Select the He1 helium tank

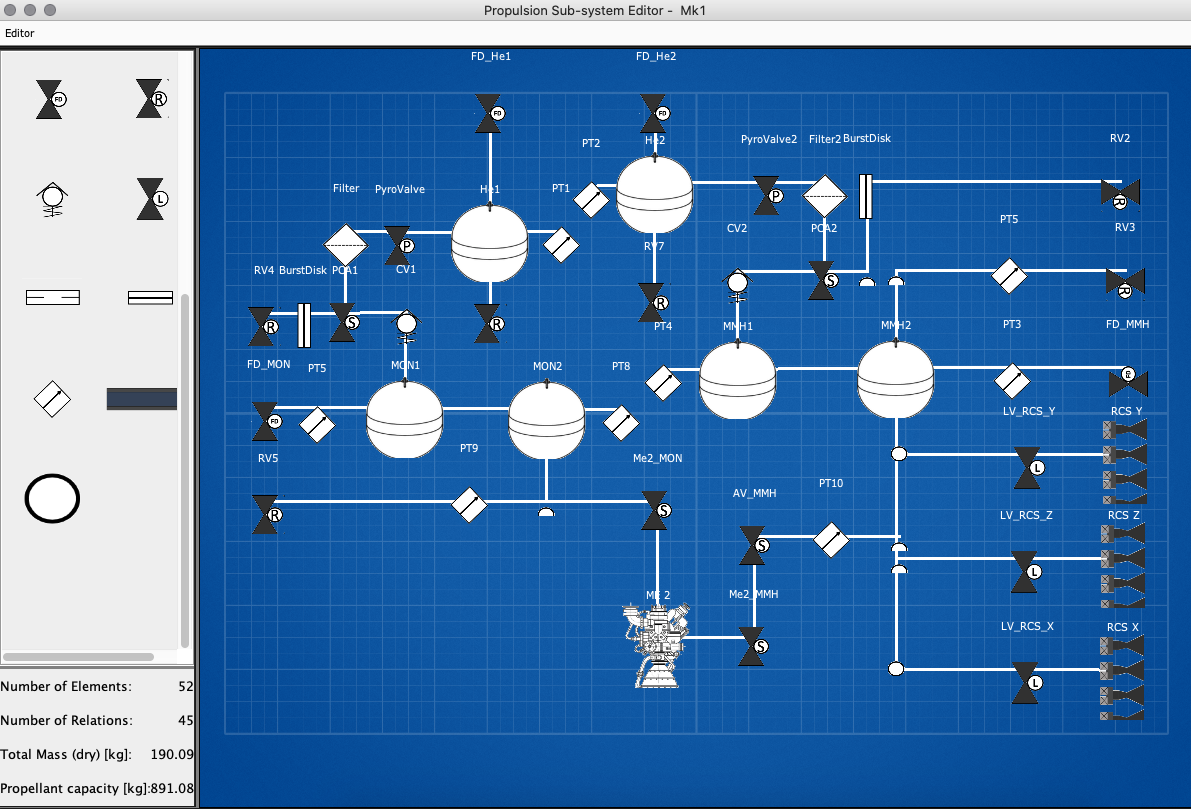pos(489,244)
